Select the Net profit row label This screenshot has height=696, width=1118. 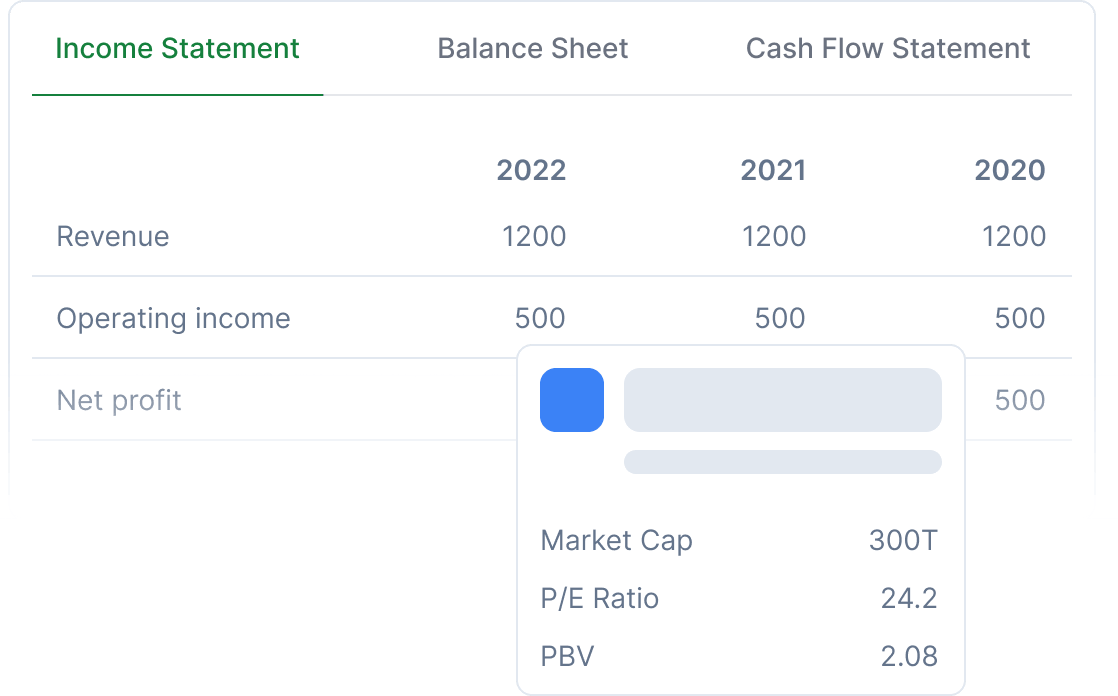[x=119, y=401]
